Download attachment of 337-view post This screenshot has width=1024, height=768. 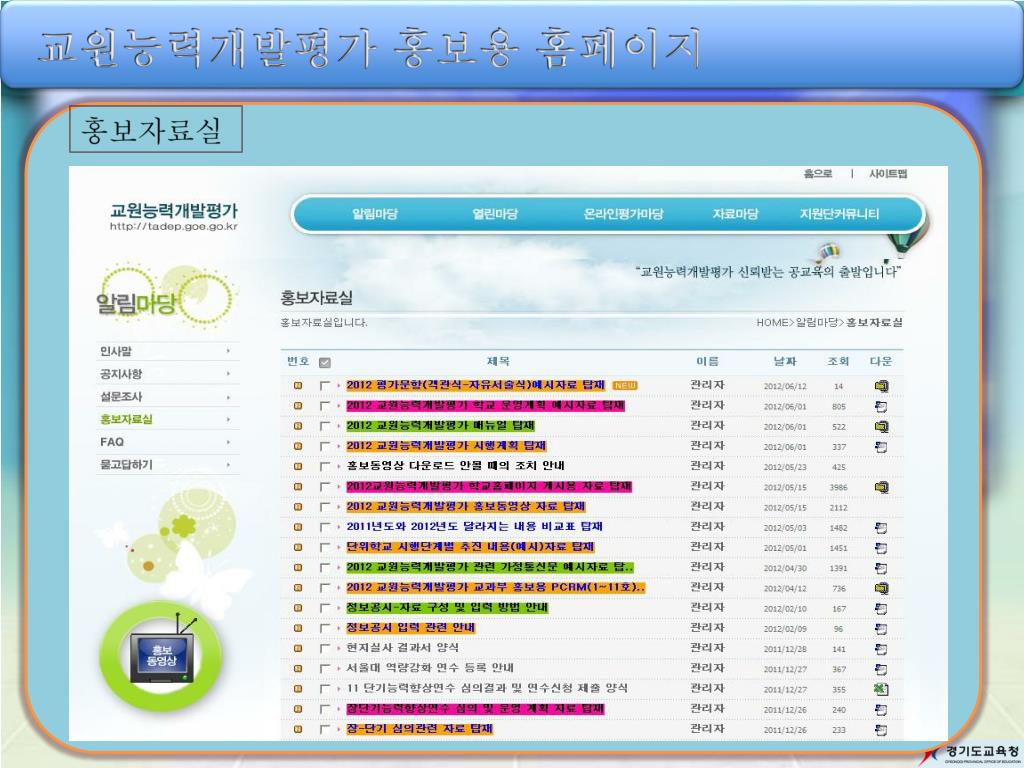pos(881,447)
